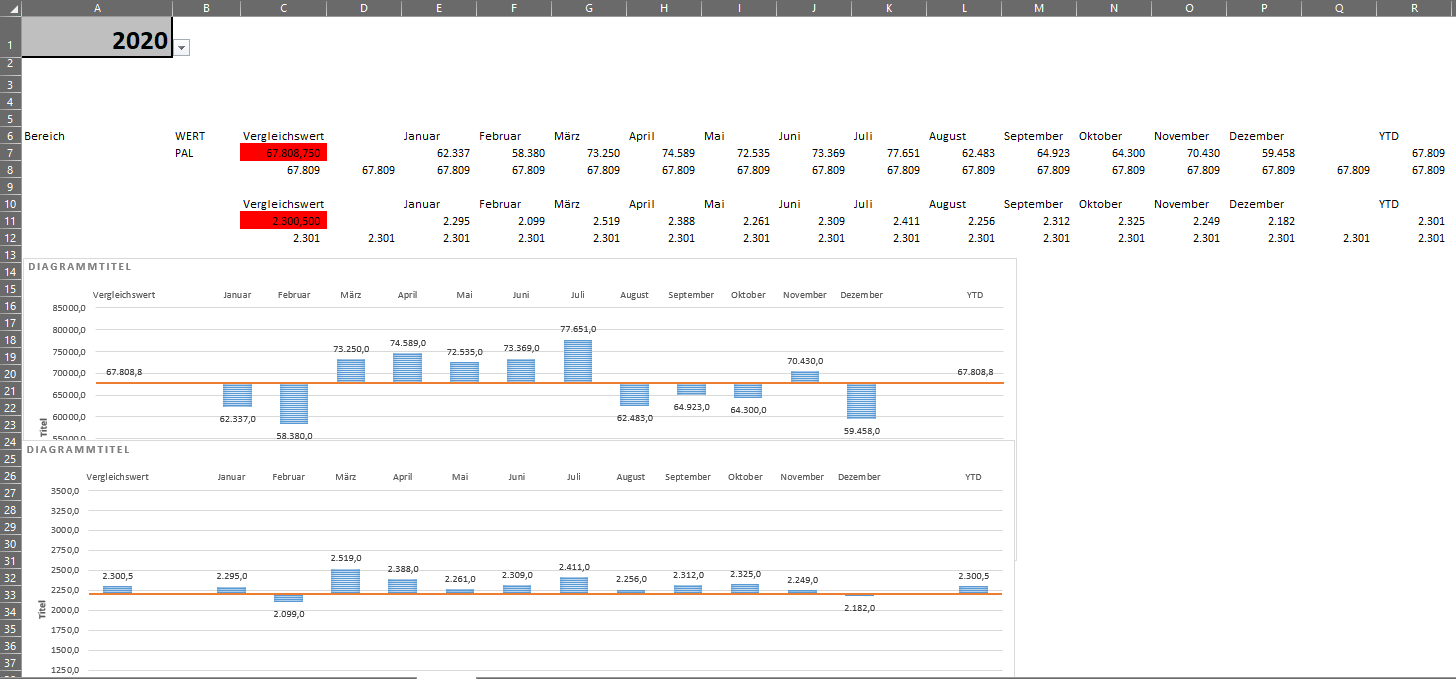Select column C header
The width and height of the screenshot is (1456, 679).
283,8
